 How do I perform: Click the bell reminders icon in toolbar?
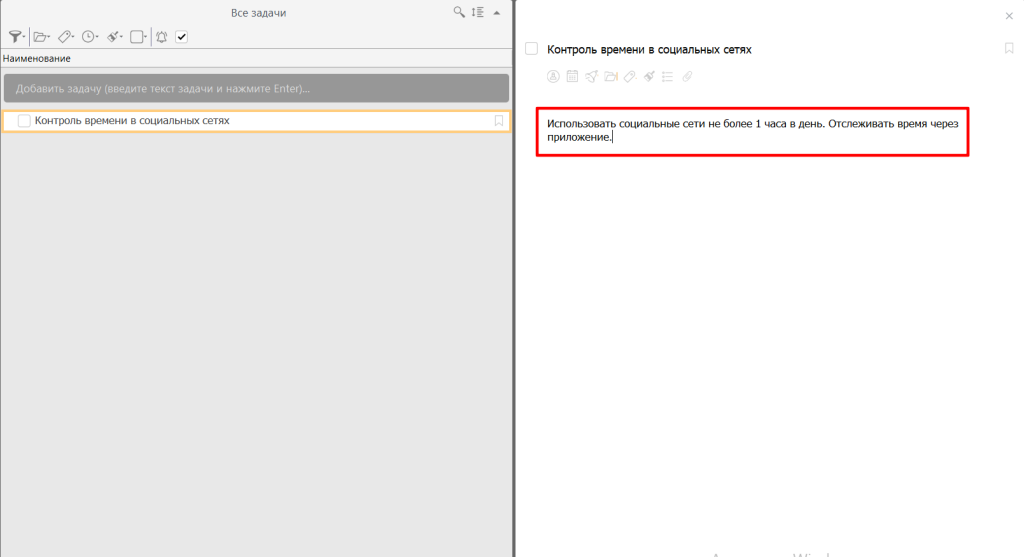161,37
